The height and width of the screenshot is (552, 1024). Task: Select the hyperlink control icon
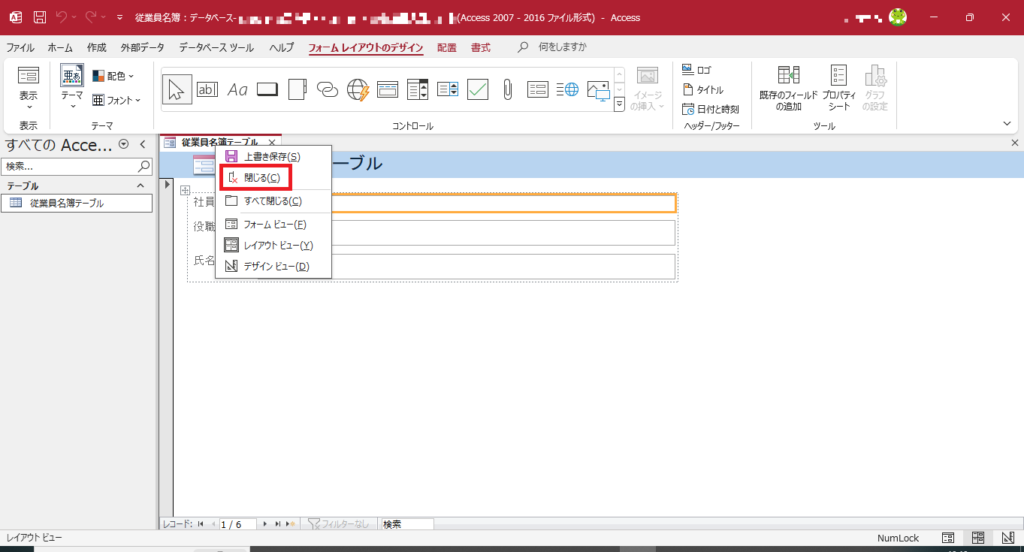(328, 89)
